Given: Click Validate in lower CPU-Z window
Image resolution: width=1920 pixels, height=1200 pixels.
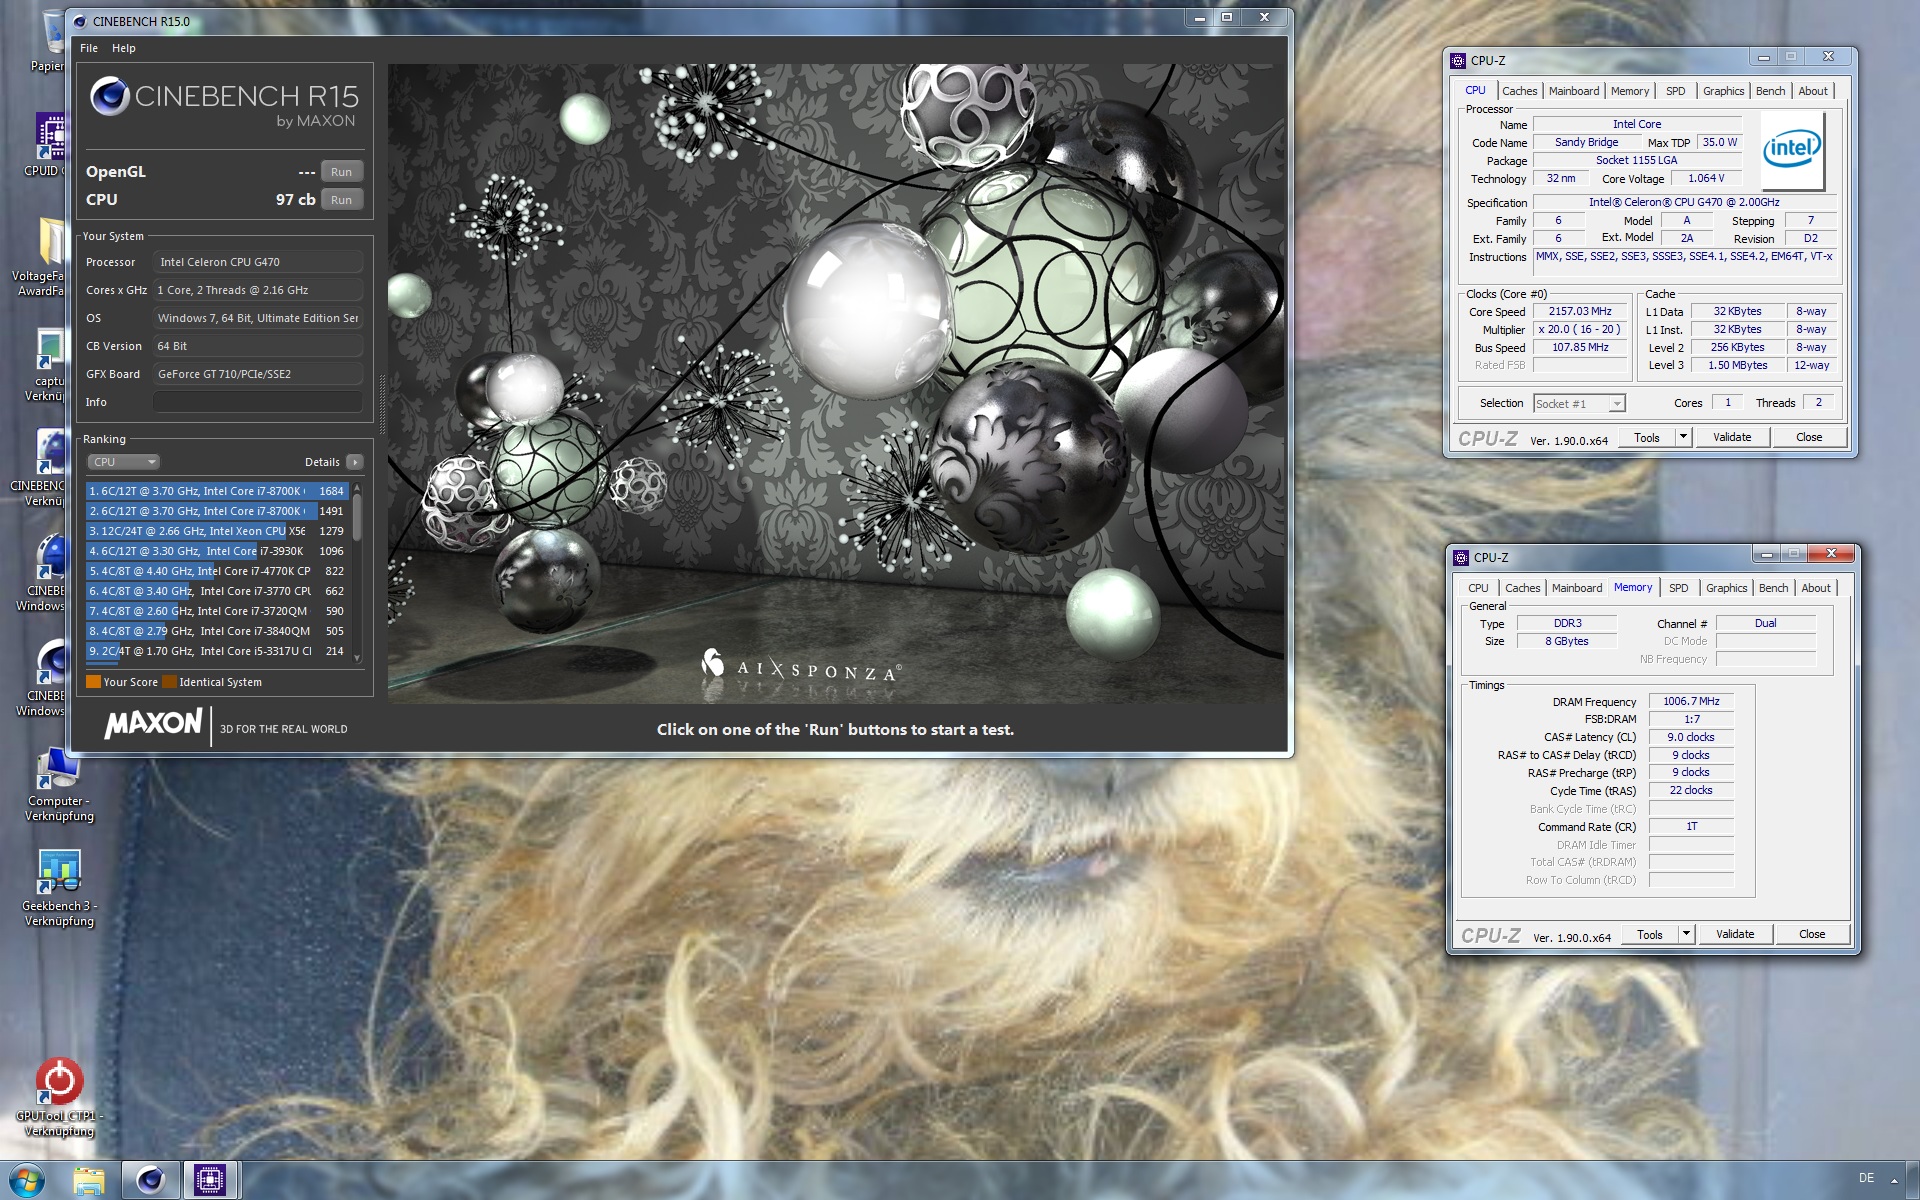Looking at the screenshot, I should click(x=1735, y=934).
